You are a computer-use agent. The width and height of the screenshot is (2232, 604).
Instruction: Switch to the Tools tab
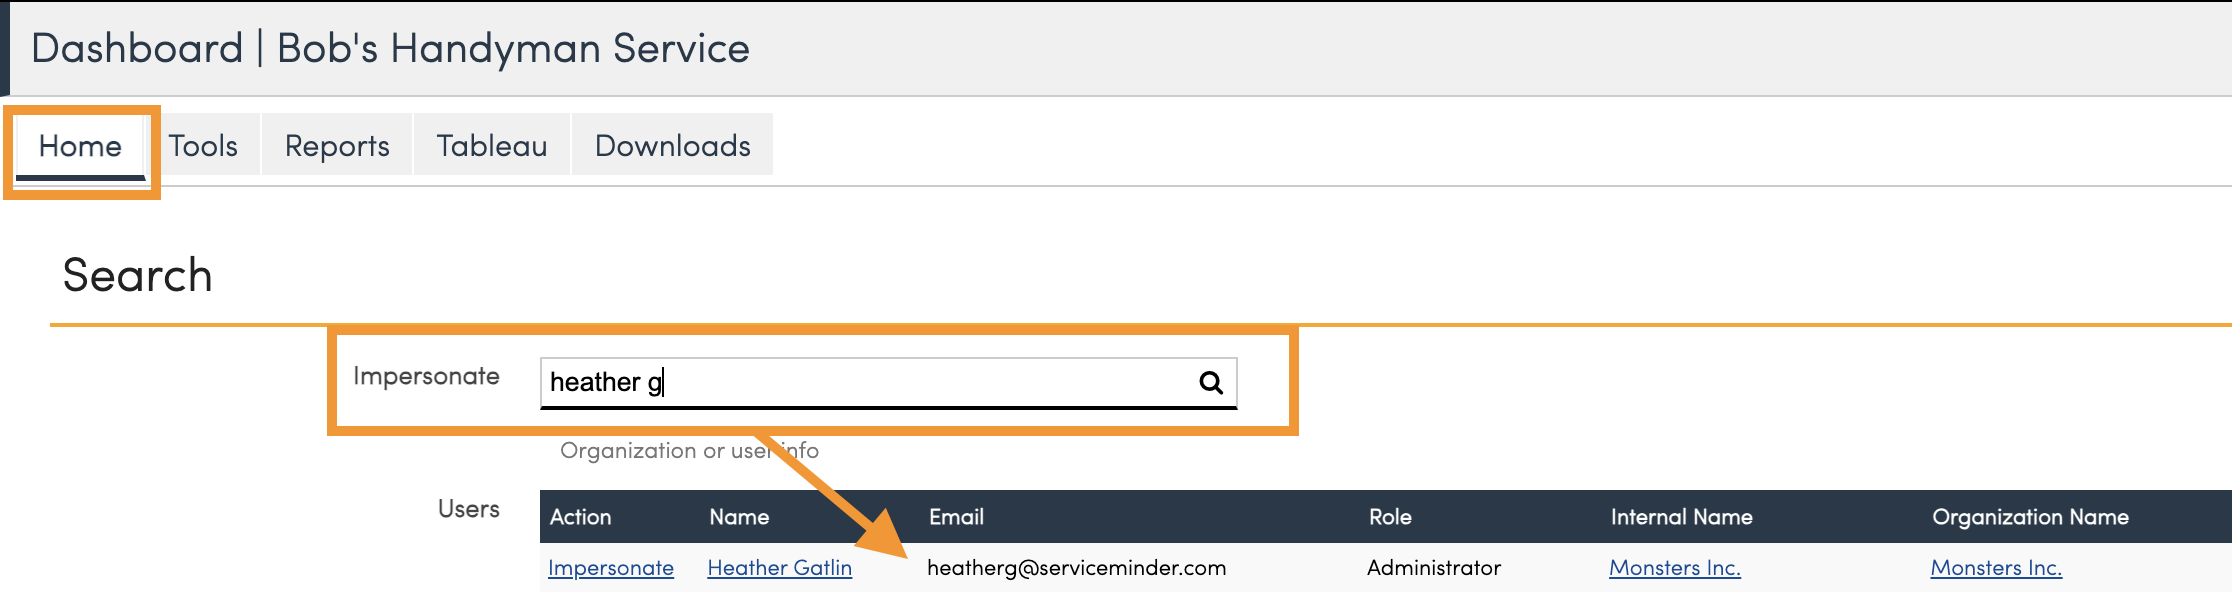(x=203, y=146)
